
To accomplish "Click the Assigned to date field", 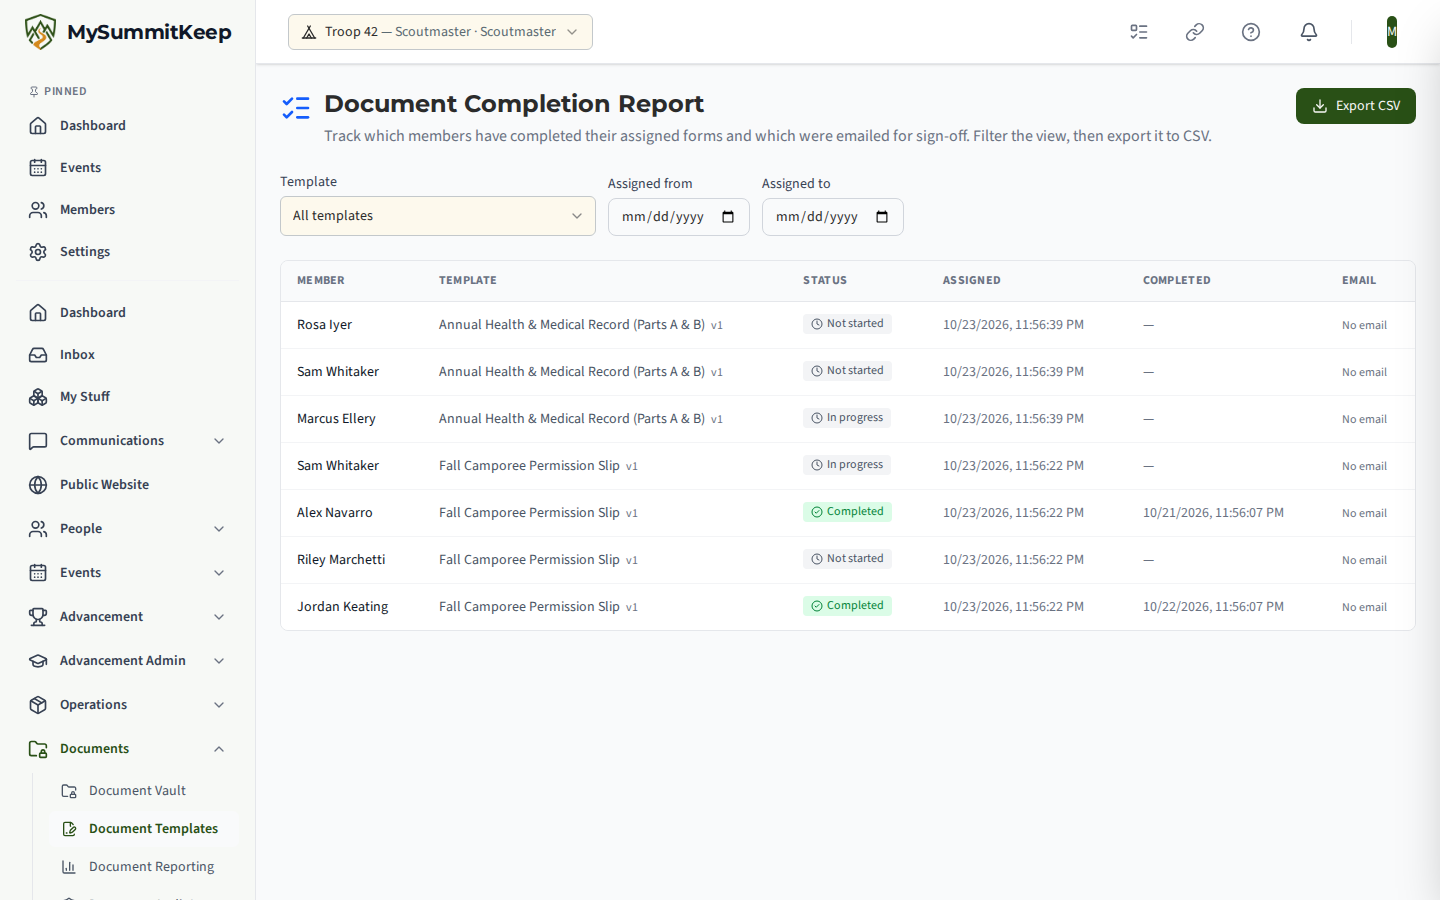I will [833, 217].
